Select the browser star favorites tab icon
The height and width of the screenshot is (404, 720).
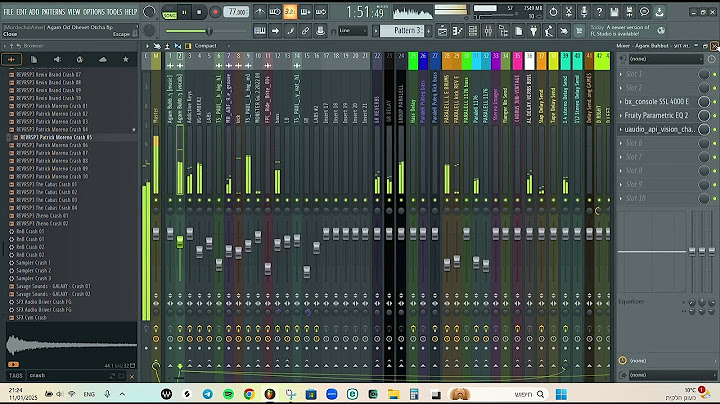point(125,59)
